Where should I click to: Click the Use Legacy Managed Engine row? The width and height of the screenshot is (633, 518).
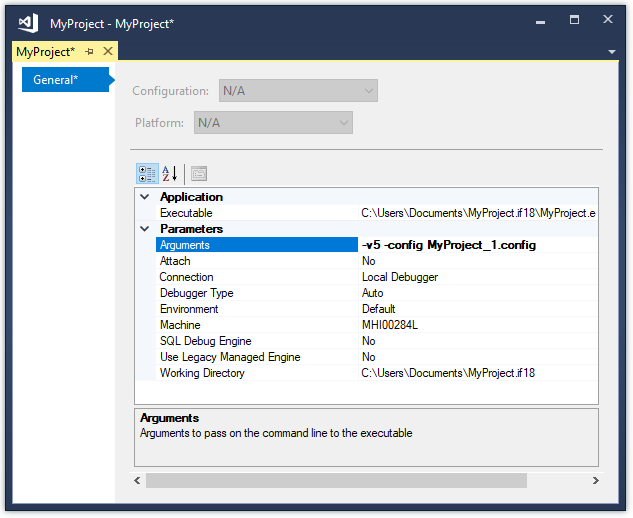click(x=230, y=357)
